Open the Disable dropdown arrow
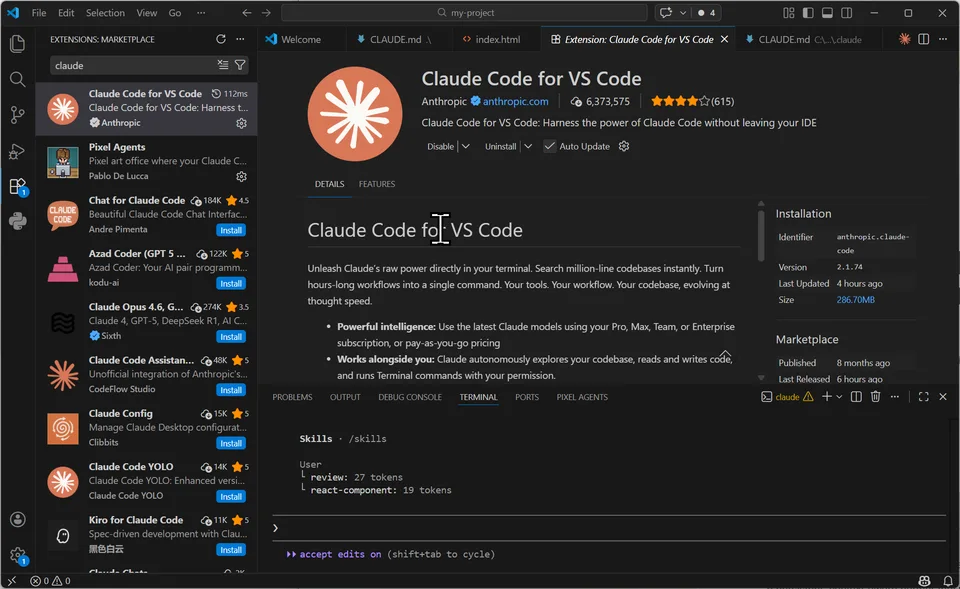The width and height of the screenshot is (960, 589). [x=465, y=146]
